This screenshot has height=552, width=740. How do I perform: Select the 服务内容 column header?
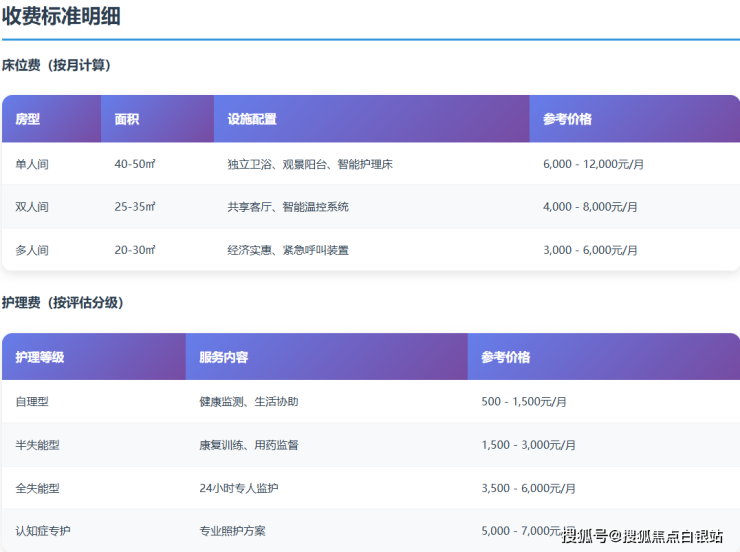coord(224,357)
